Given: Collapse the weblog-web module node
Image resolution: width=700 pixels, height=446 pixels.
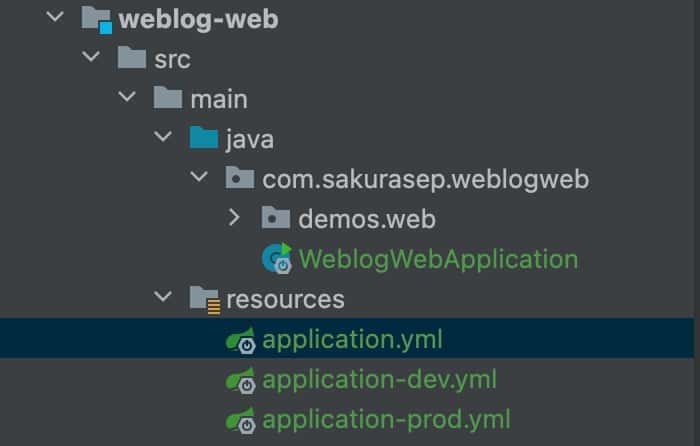Looking at the screenshot, I should [55, 18].
